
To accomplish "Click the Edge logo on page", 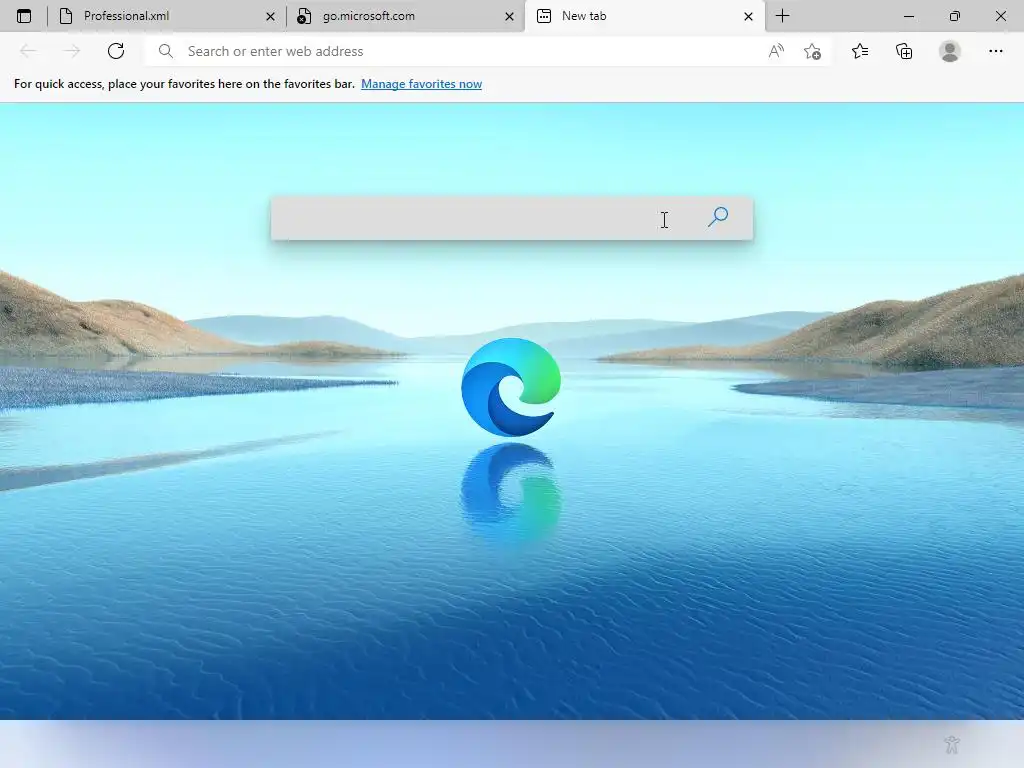I will [x=511, y=387].
